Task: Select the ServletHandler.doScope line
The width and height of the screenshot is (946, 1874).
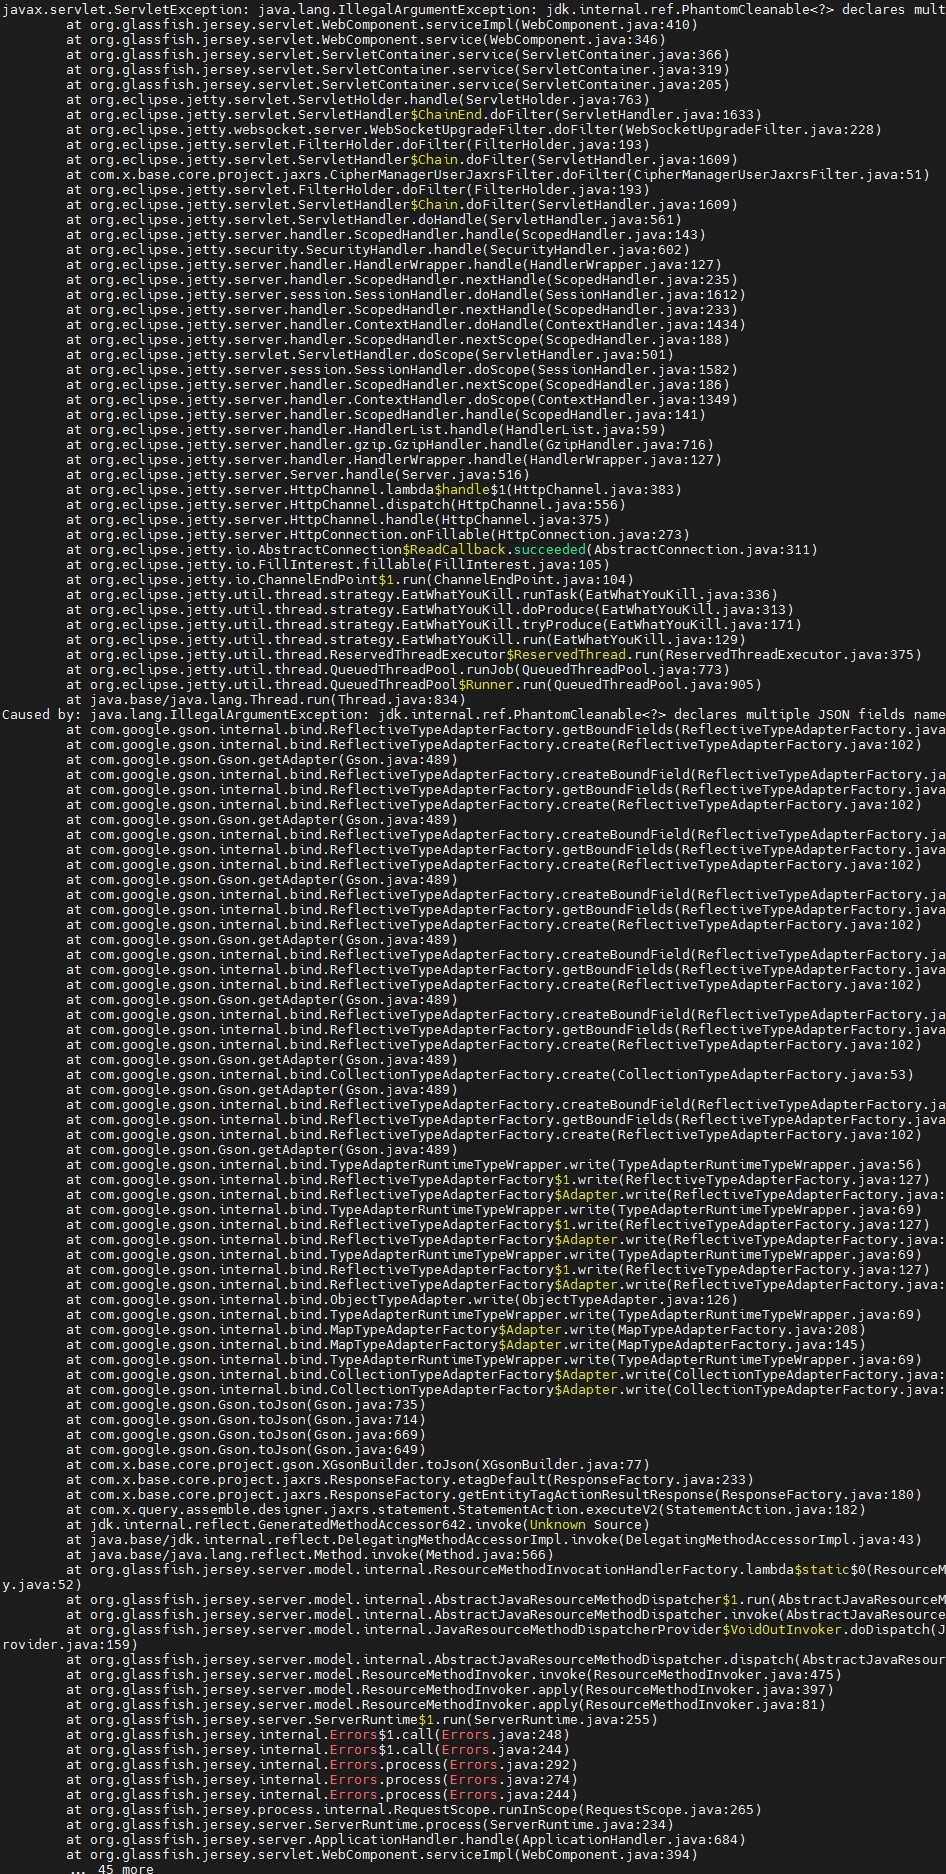Action: pos(370,354)
